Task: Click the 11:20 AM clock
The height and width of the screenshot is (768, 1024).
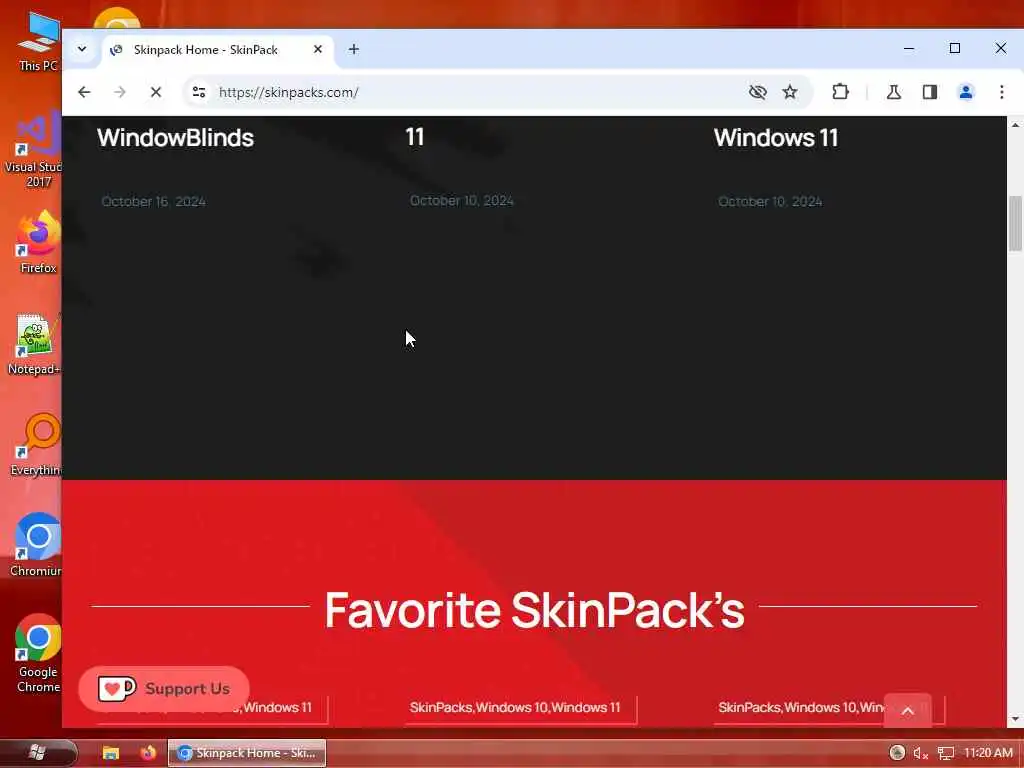Action: [x=988, y=753]
